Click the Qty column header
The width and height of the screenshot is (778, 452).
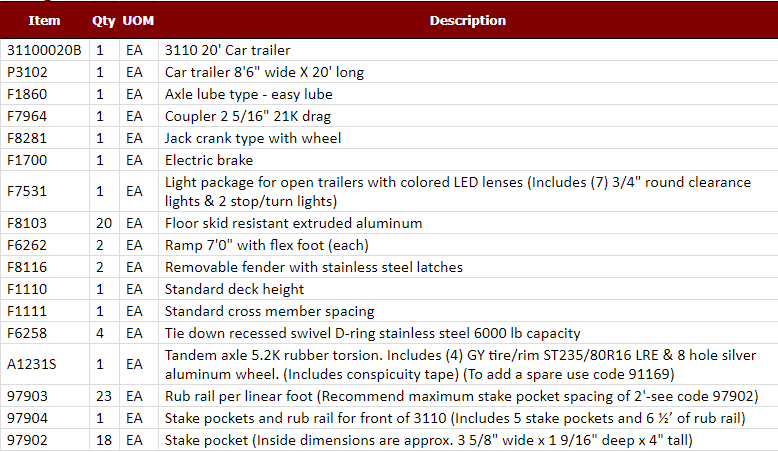point(104,20)
